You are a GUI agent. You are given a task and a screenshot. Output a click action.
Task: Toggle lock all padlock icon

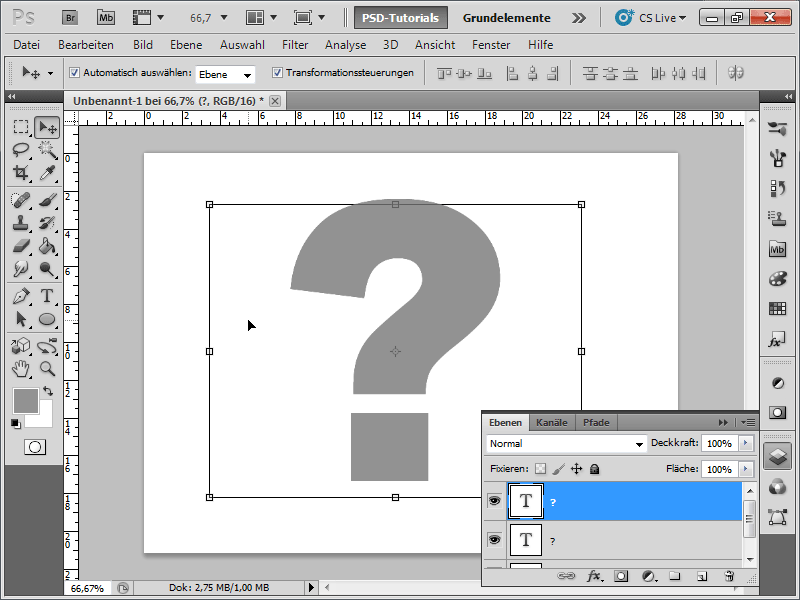click(x=594, y=469)
